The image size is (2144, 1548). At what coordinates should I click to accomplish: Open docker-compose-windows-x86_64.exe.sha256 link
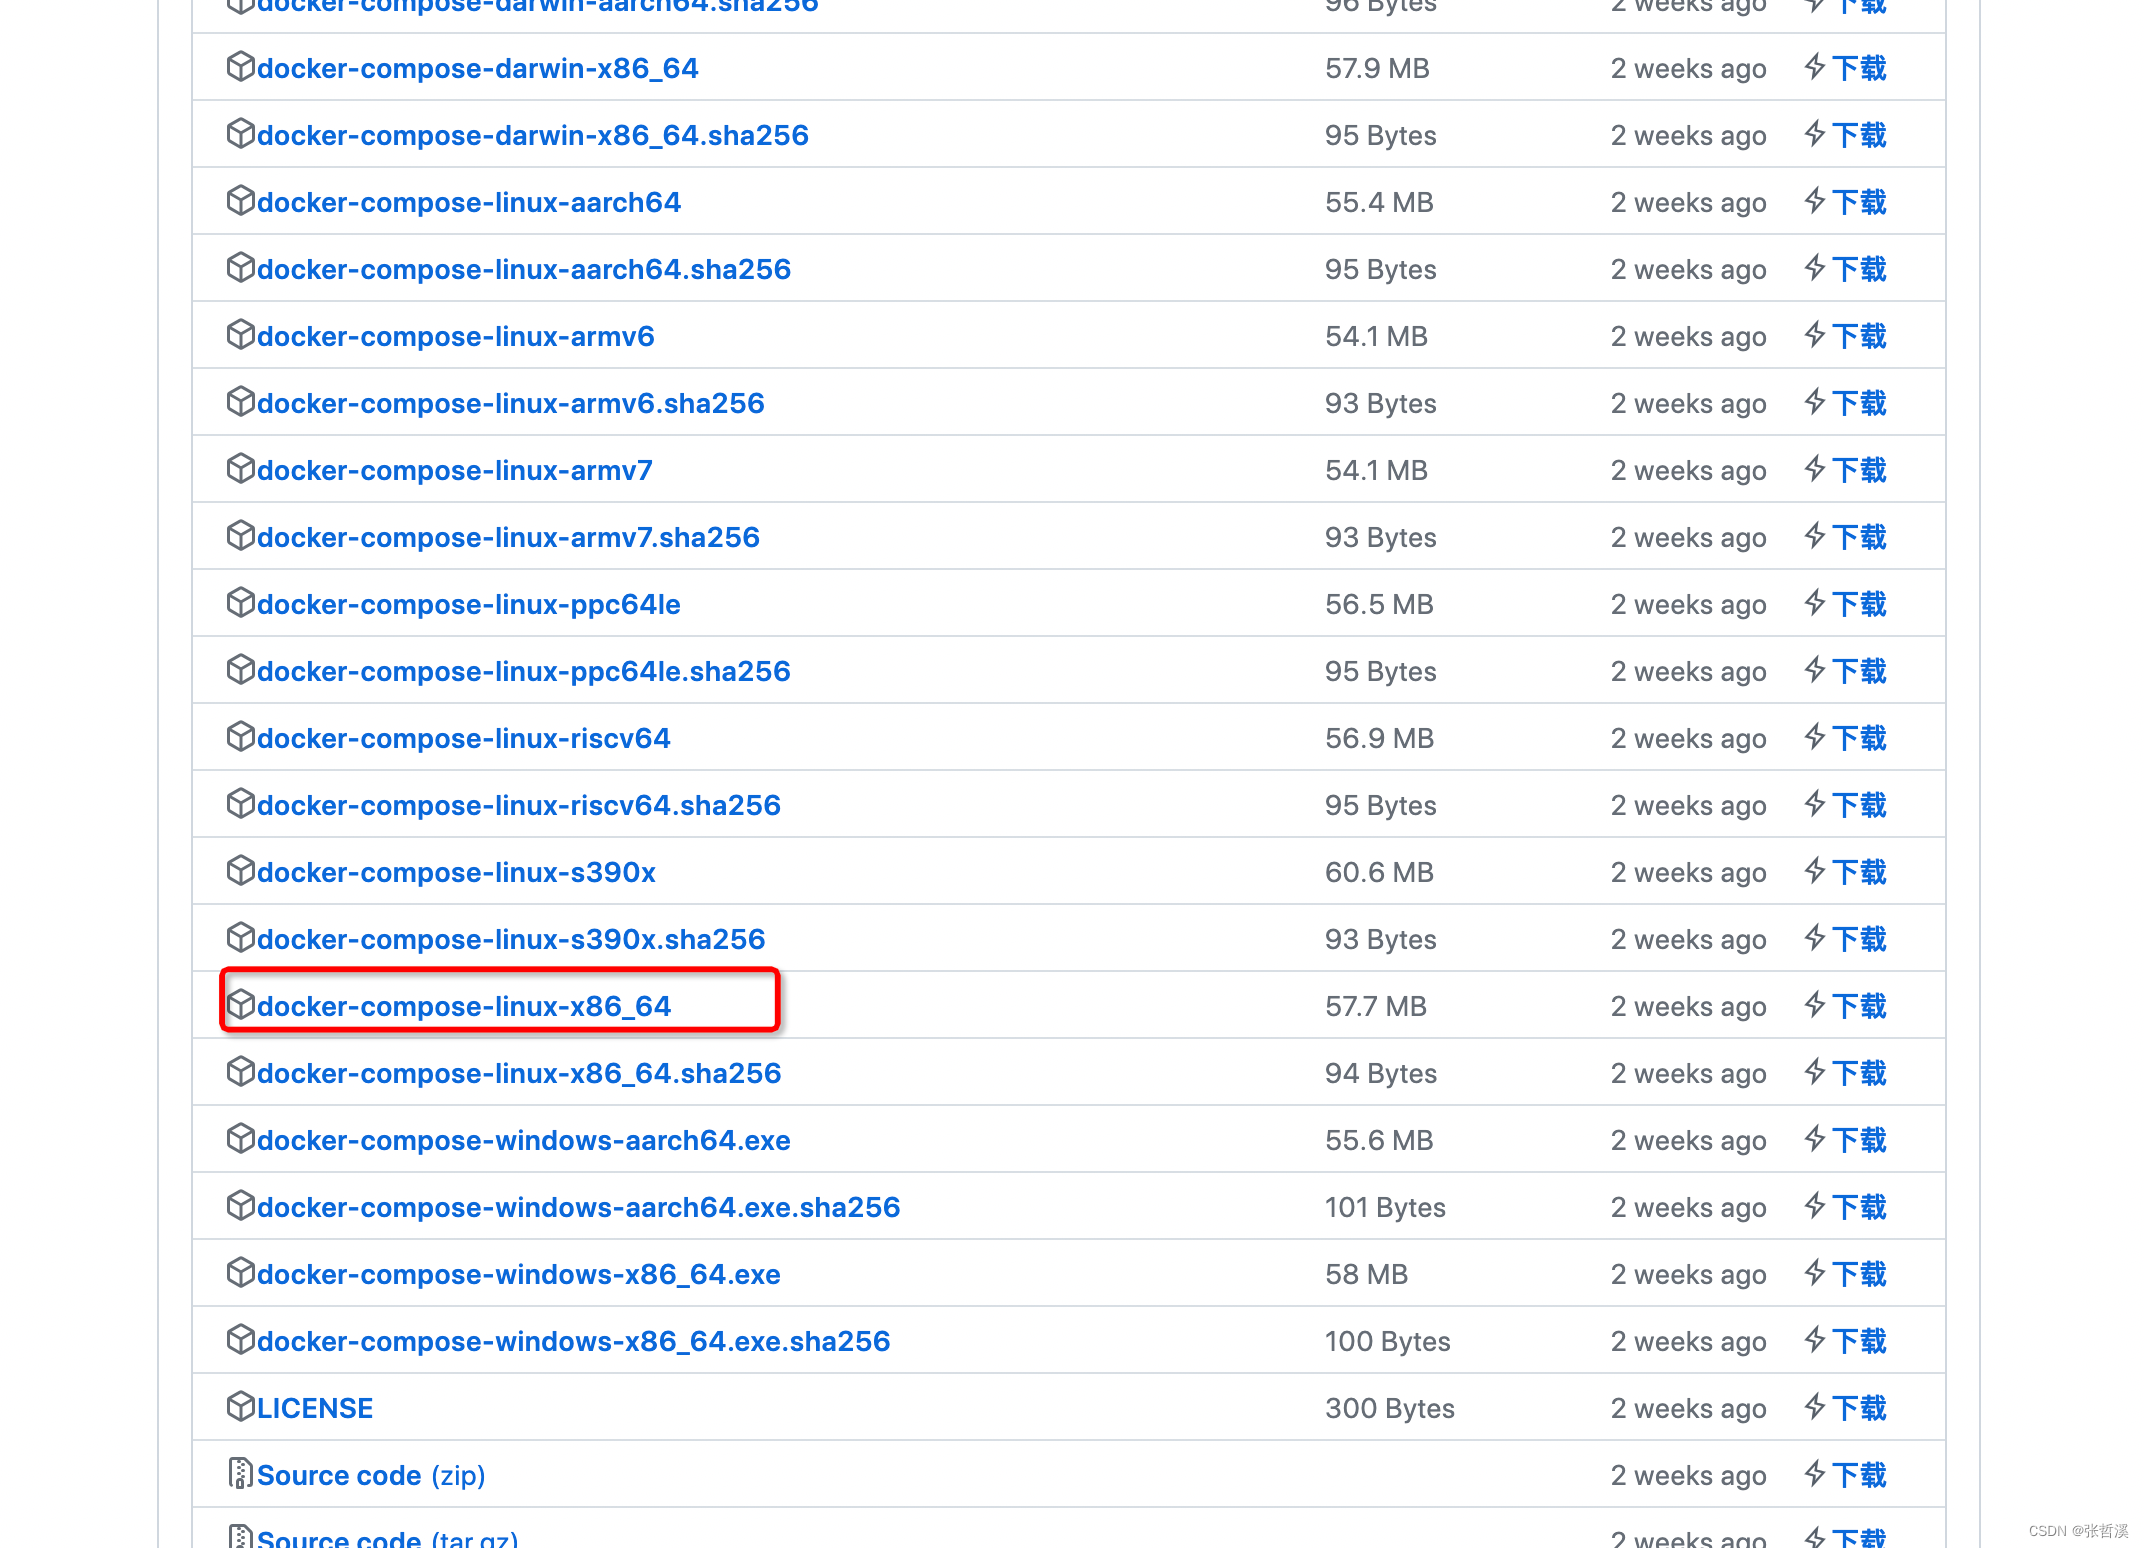click(x=573, y=1341)
